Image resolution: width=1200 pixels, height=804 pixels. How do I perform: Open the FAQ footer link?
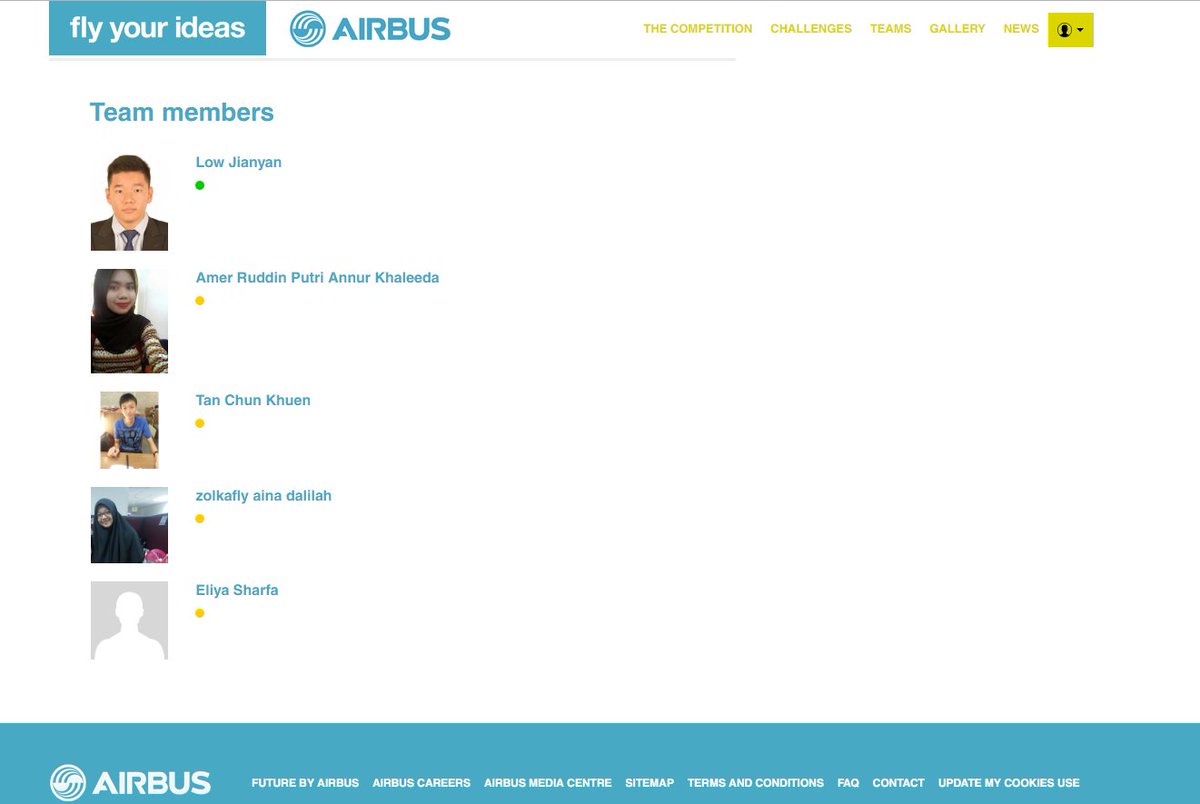point(848,783)
